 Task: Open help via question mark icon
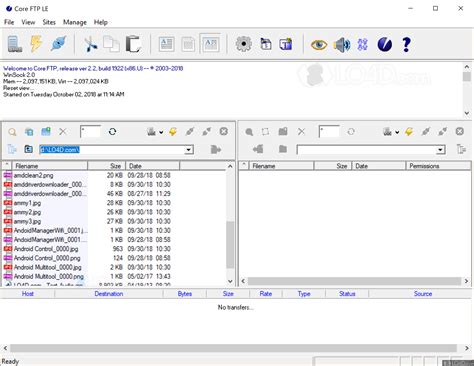406,44
